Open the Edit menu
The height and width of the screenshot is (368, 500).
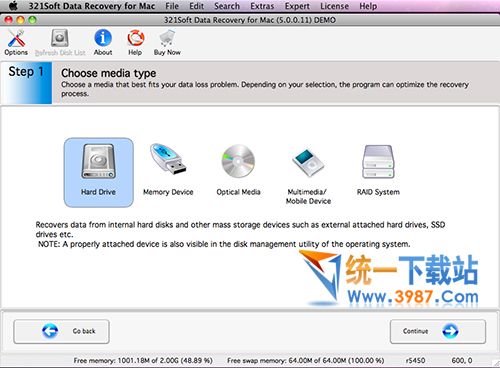click(x=196, y=6)
